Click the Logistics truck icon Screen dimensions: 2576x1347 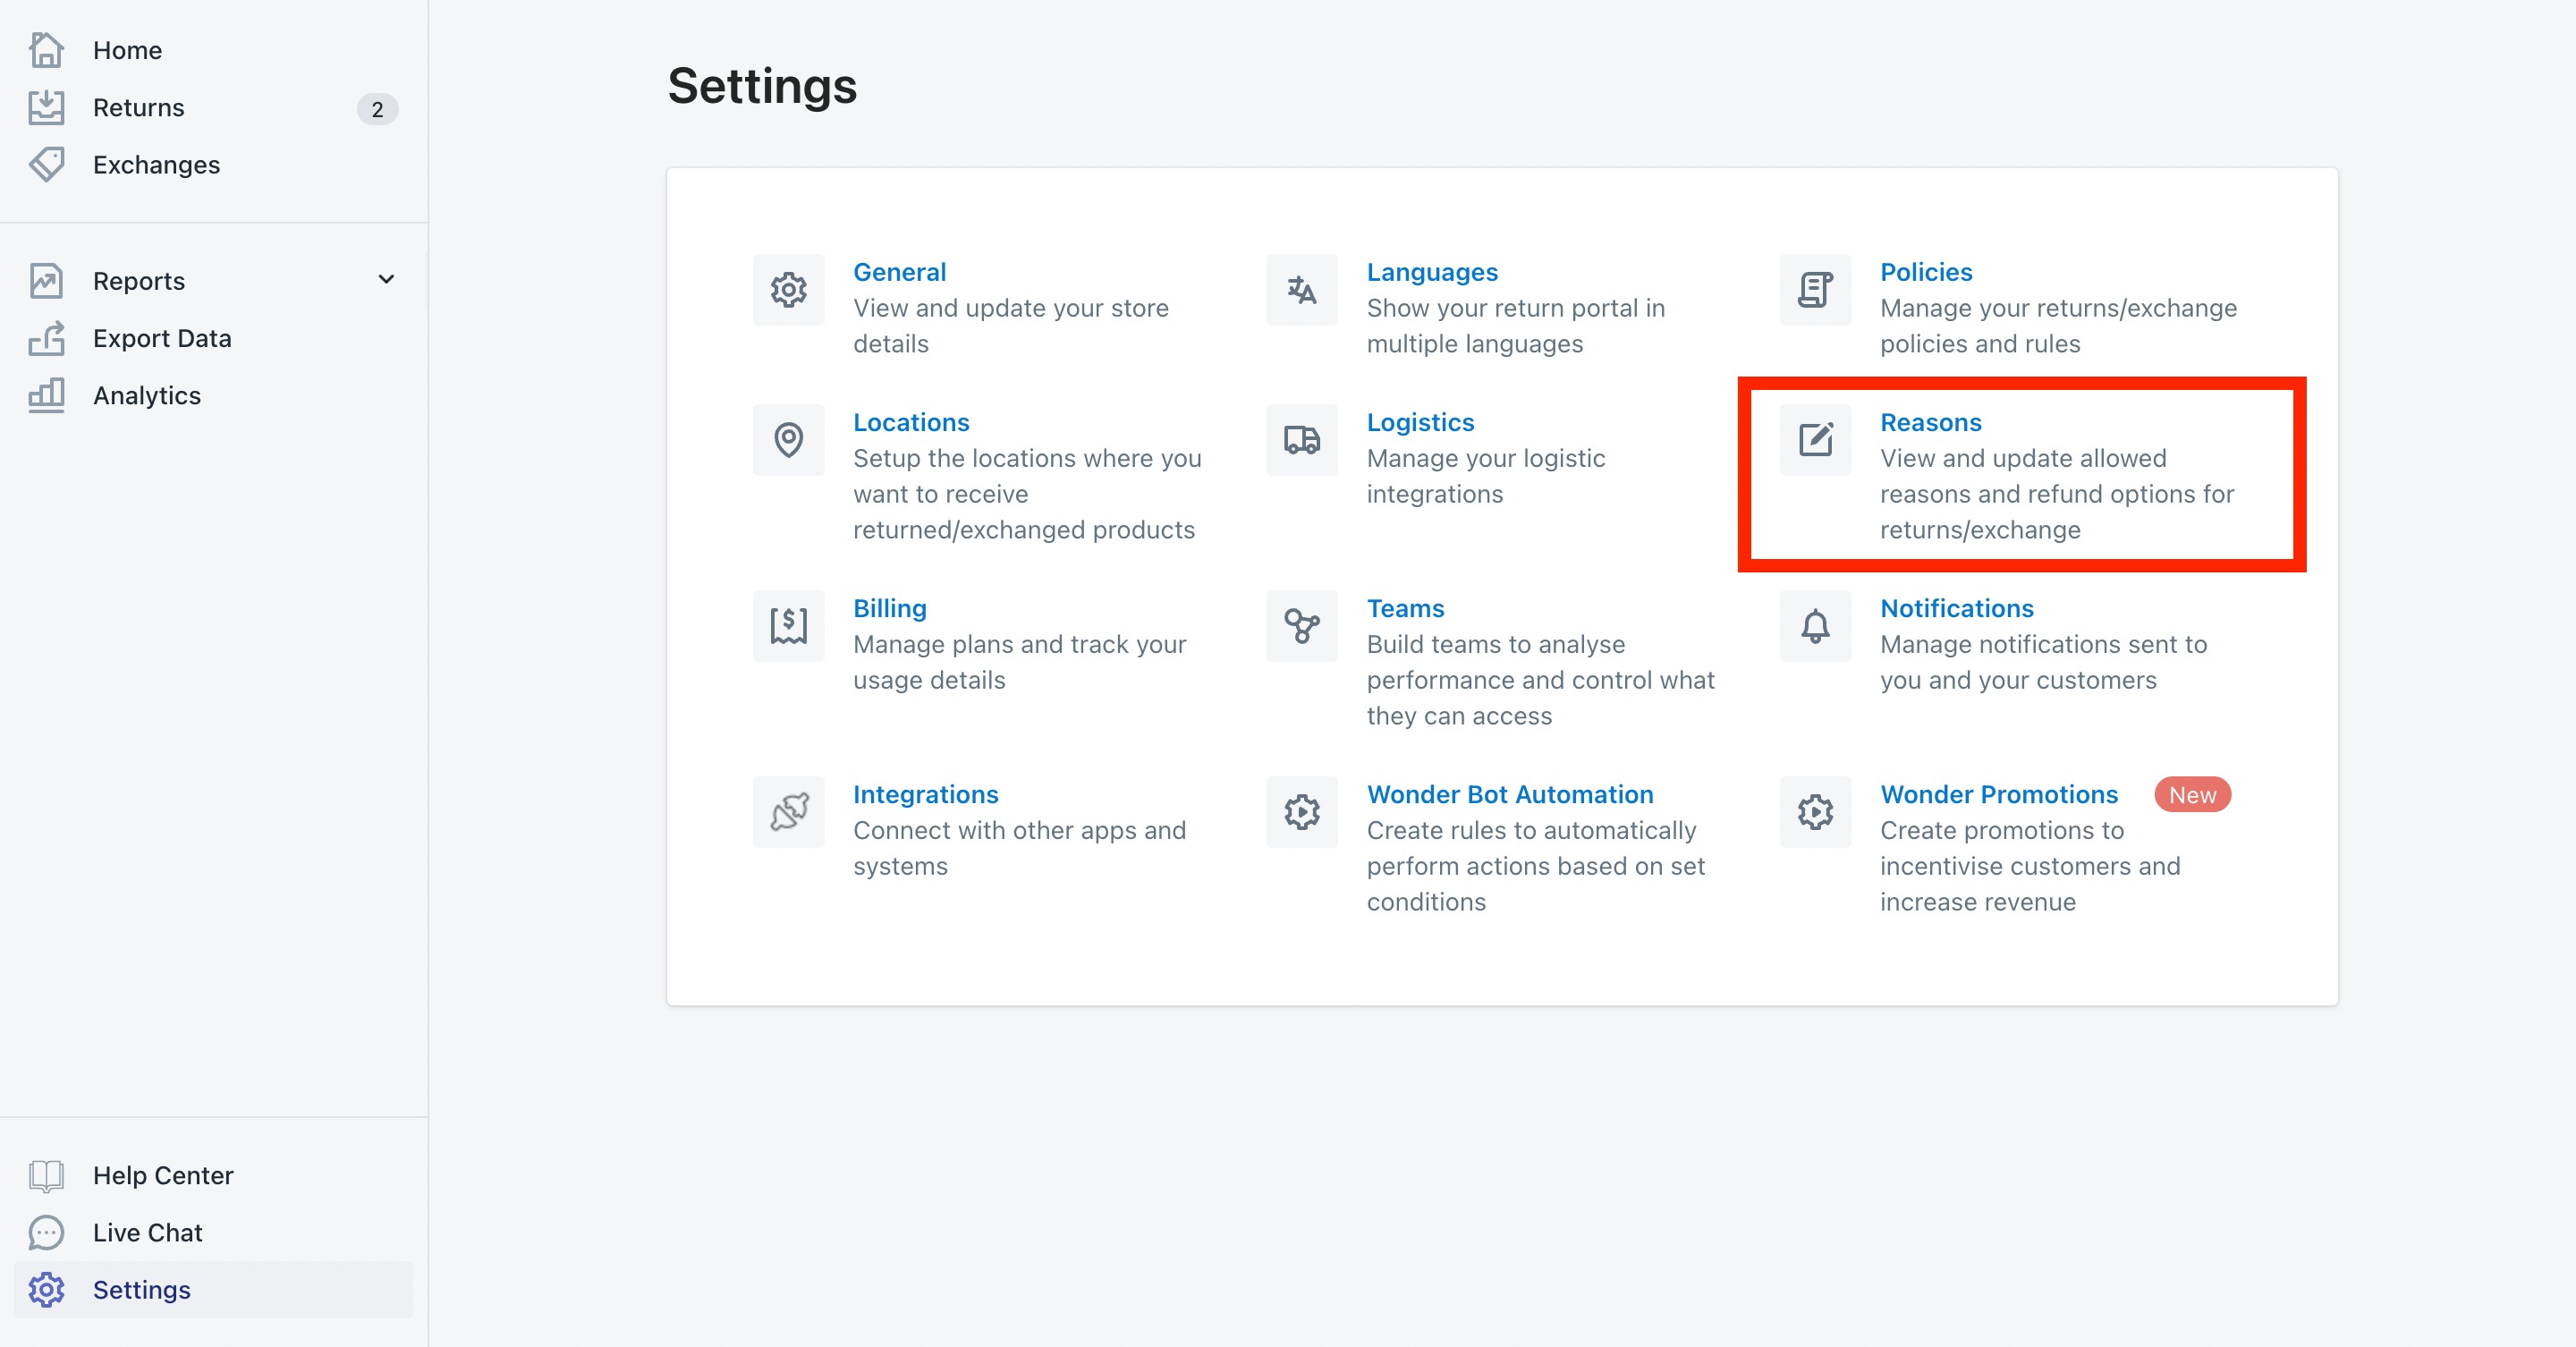1301,440
